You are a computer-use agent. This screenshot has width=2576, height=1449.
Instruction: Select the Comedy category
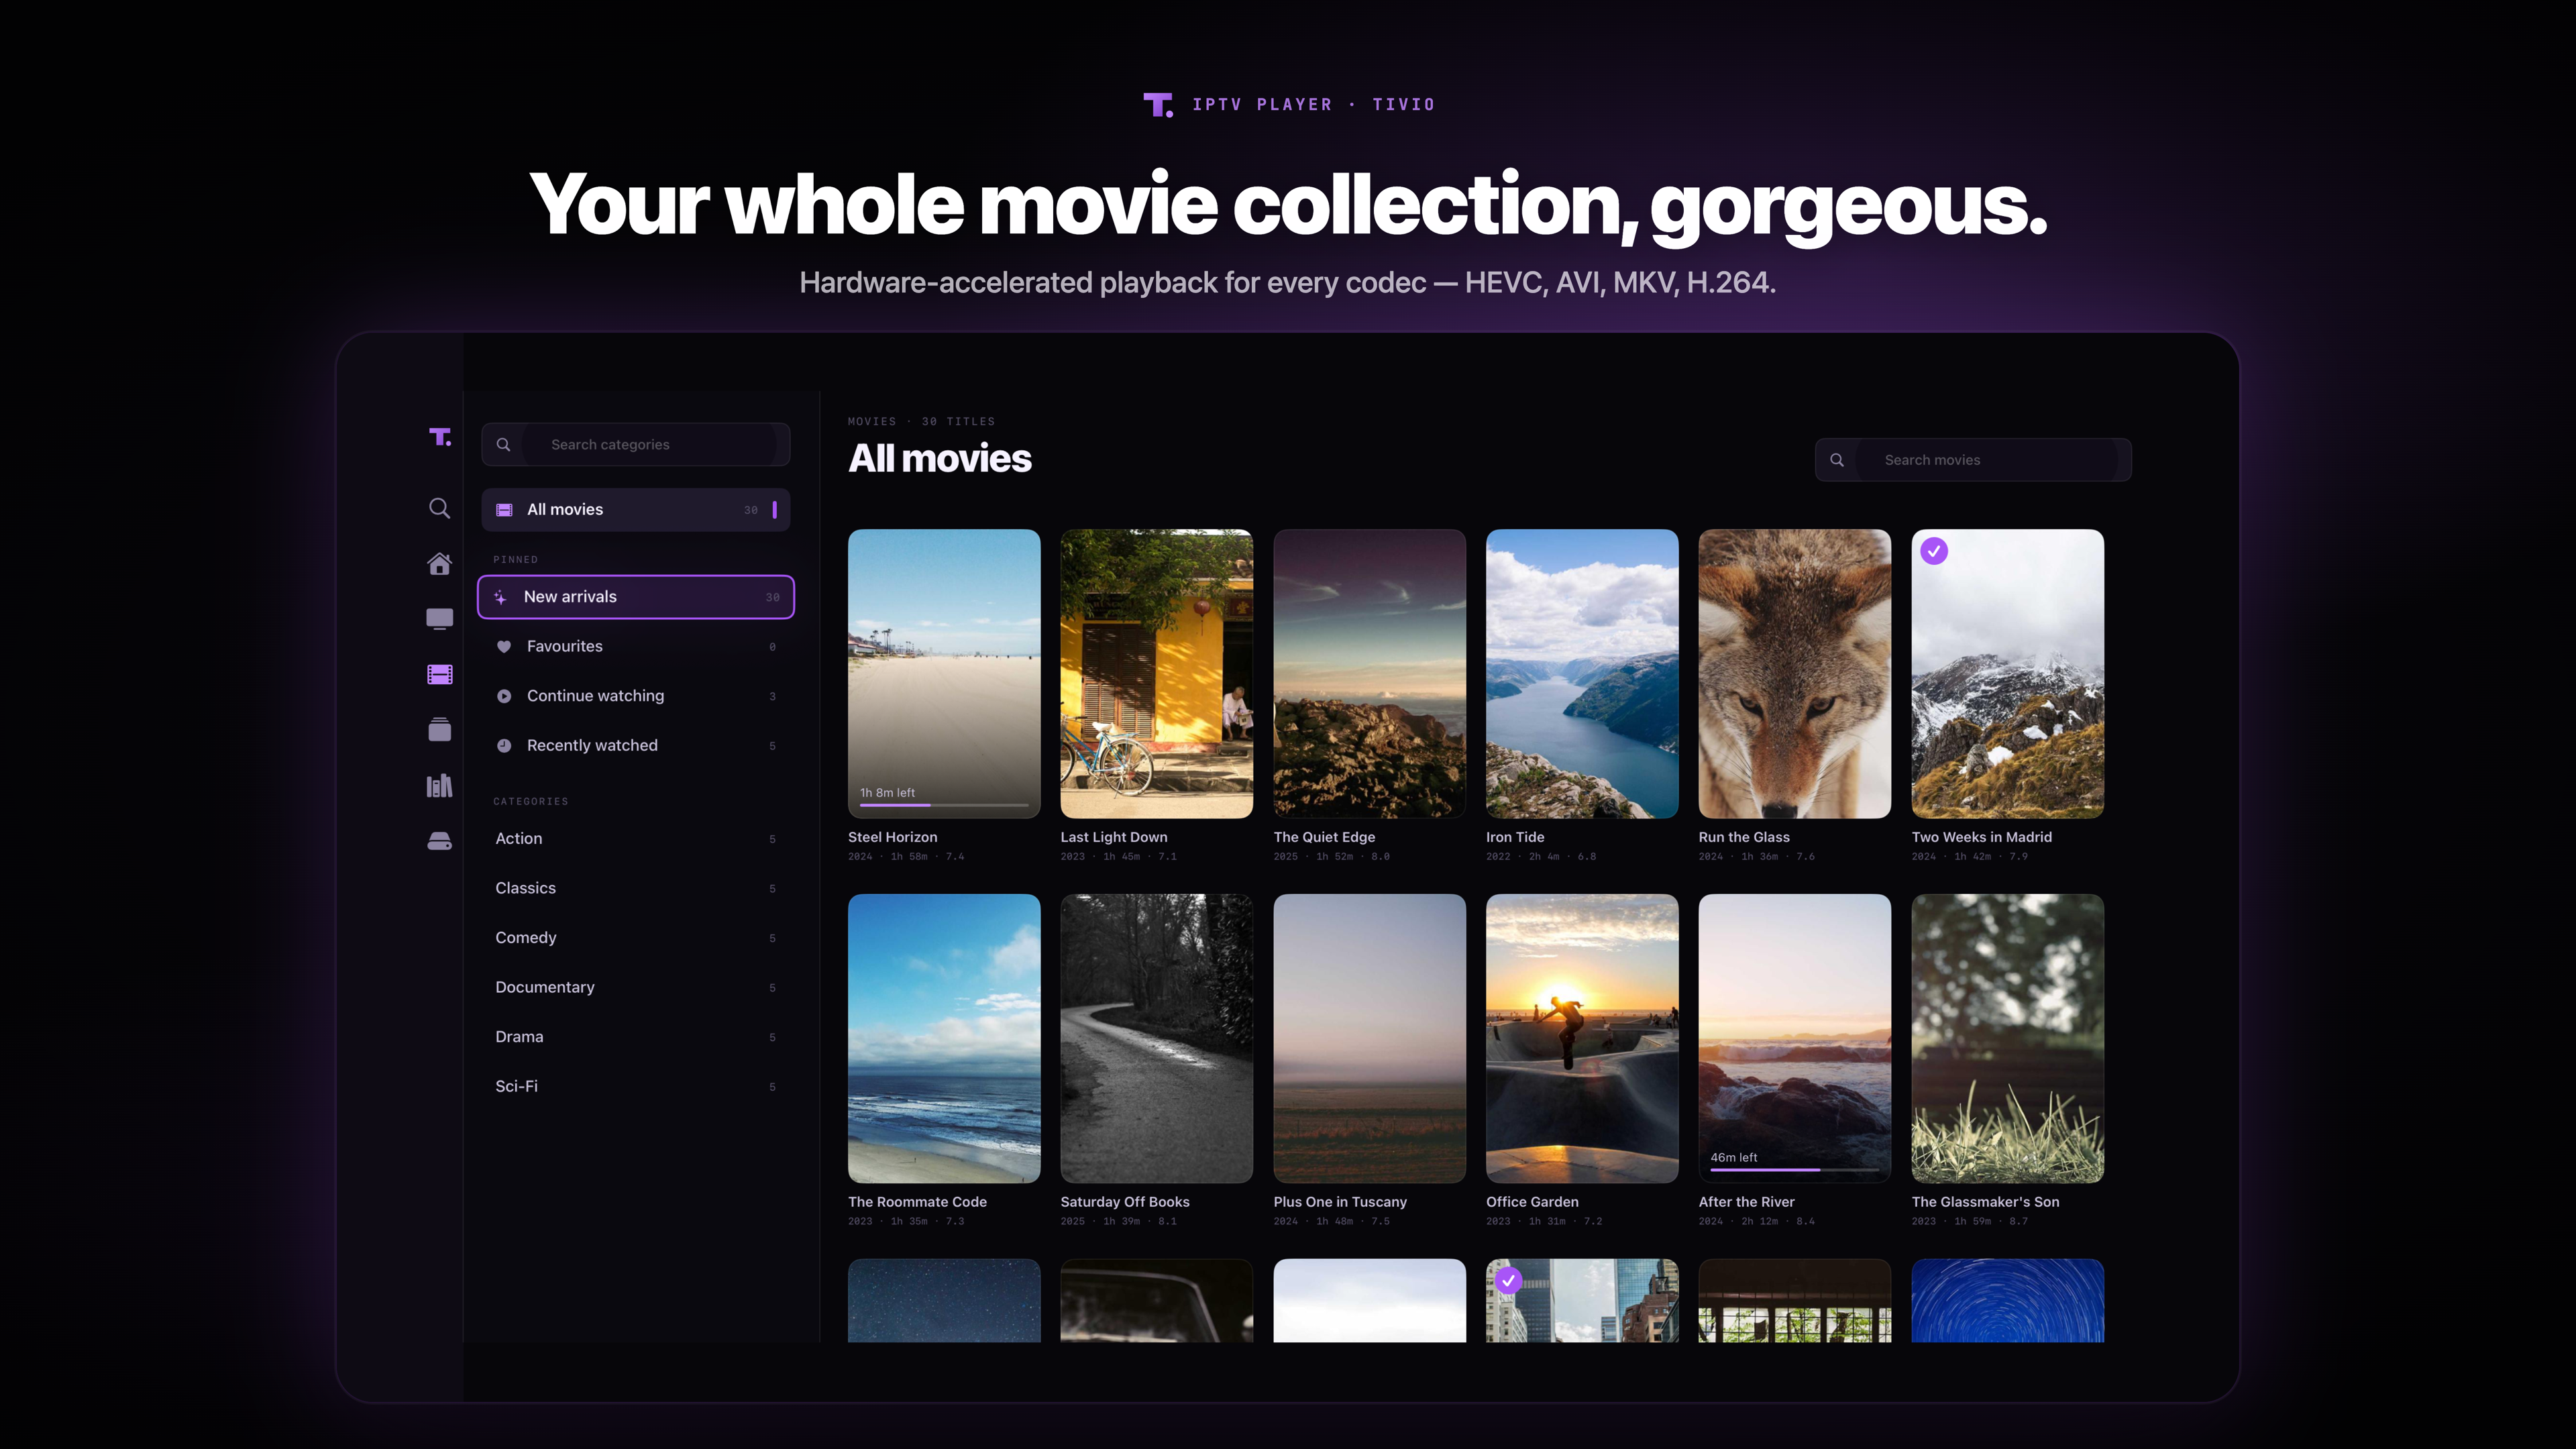pyautogui.click(x=636, y=938)
